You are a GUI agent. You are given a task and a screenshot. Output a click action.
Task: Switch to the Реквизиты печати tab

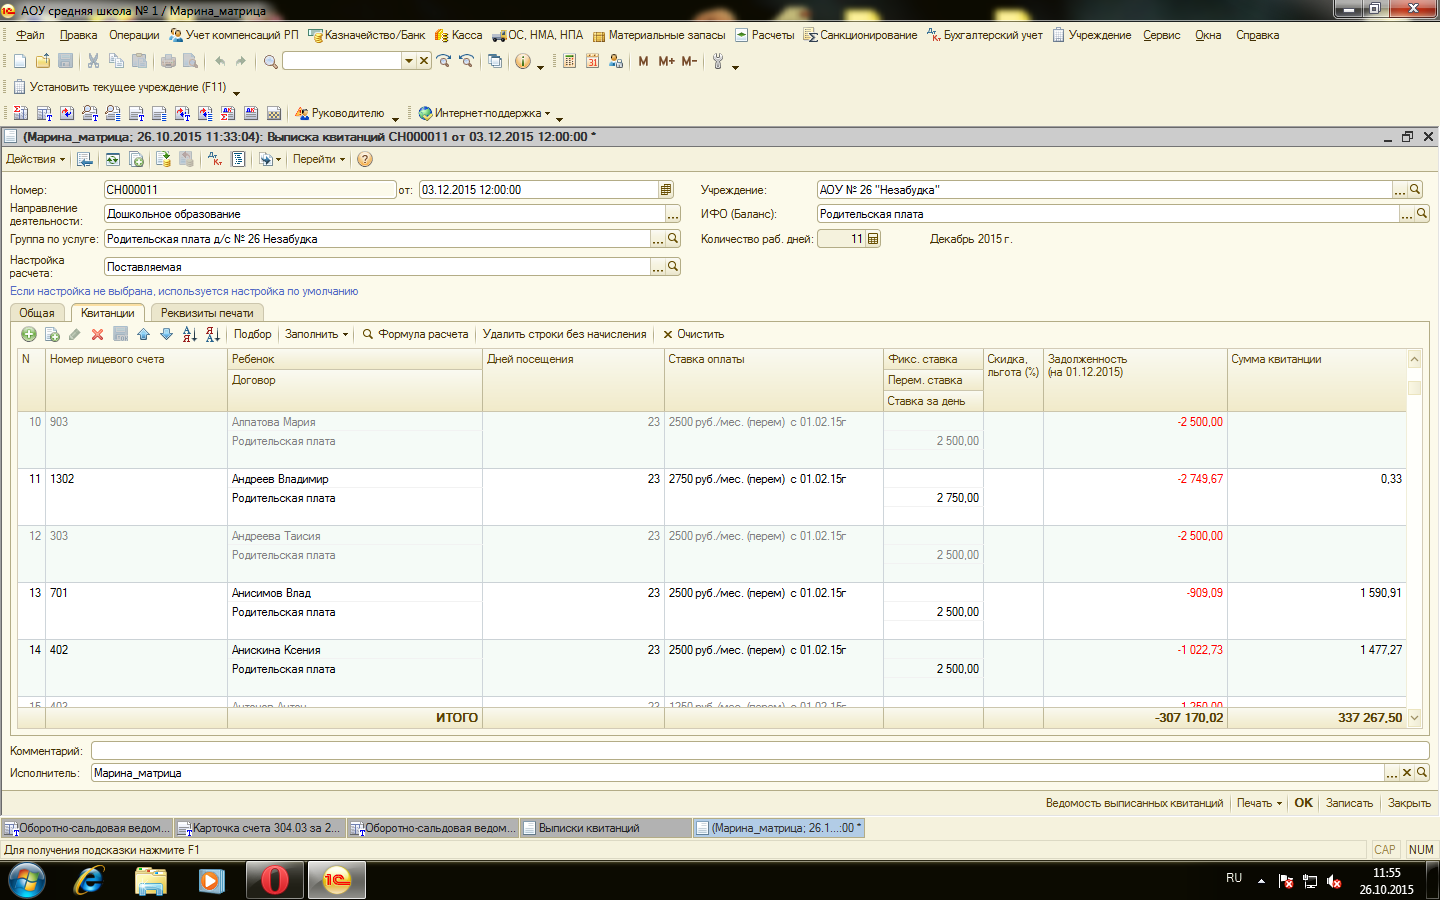207,313
